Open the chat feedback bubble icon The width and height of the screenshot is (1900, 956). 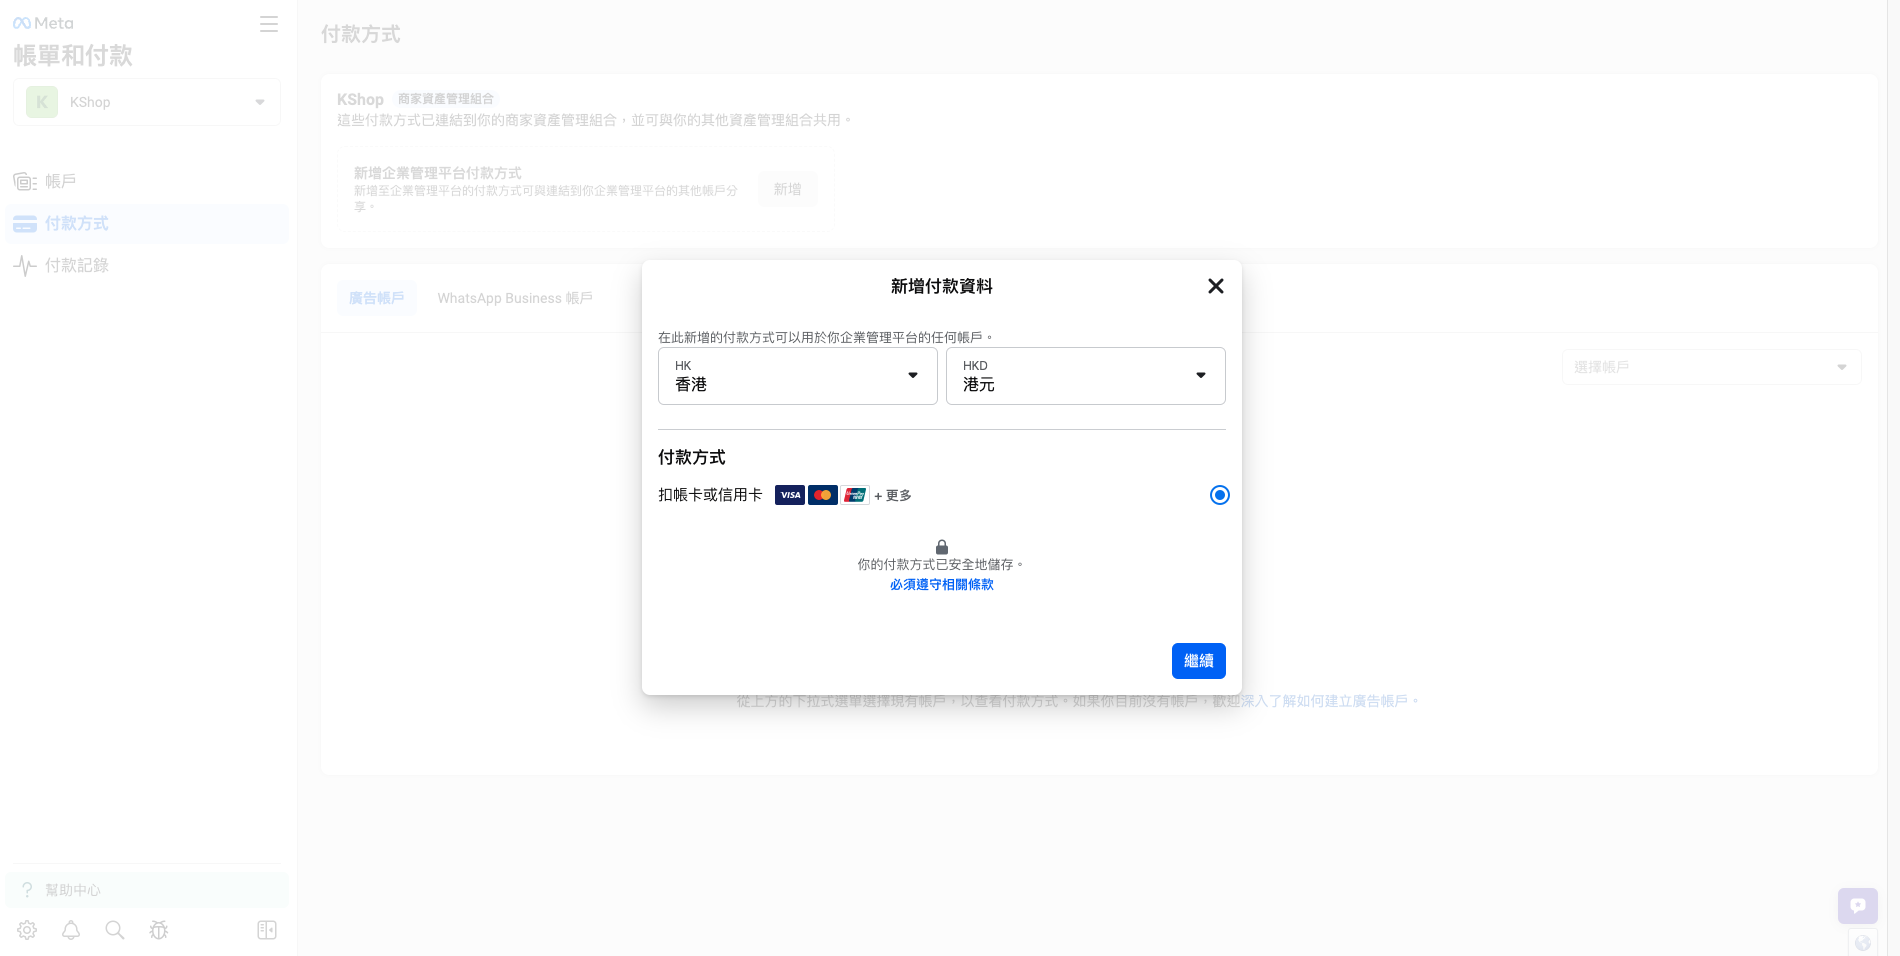tap(1858, 906)
